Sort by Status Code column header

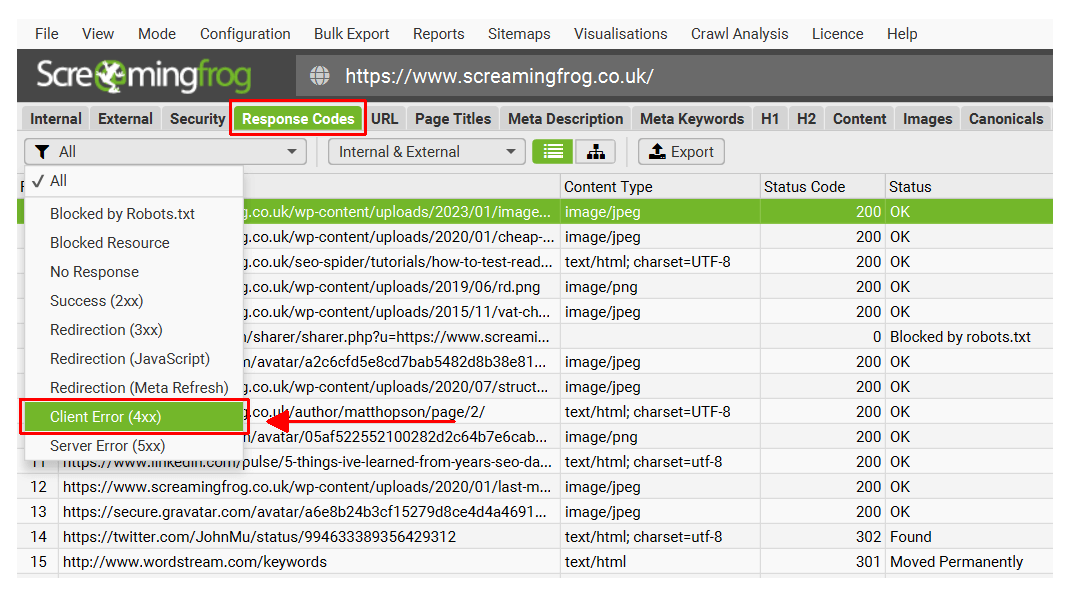[822, 186]
